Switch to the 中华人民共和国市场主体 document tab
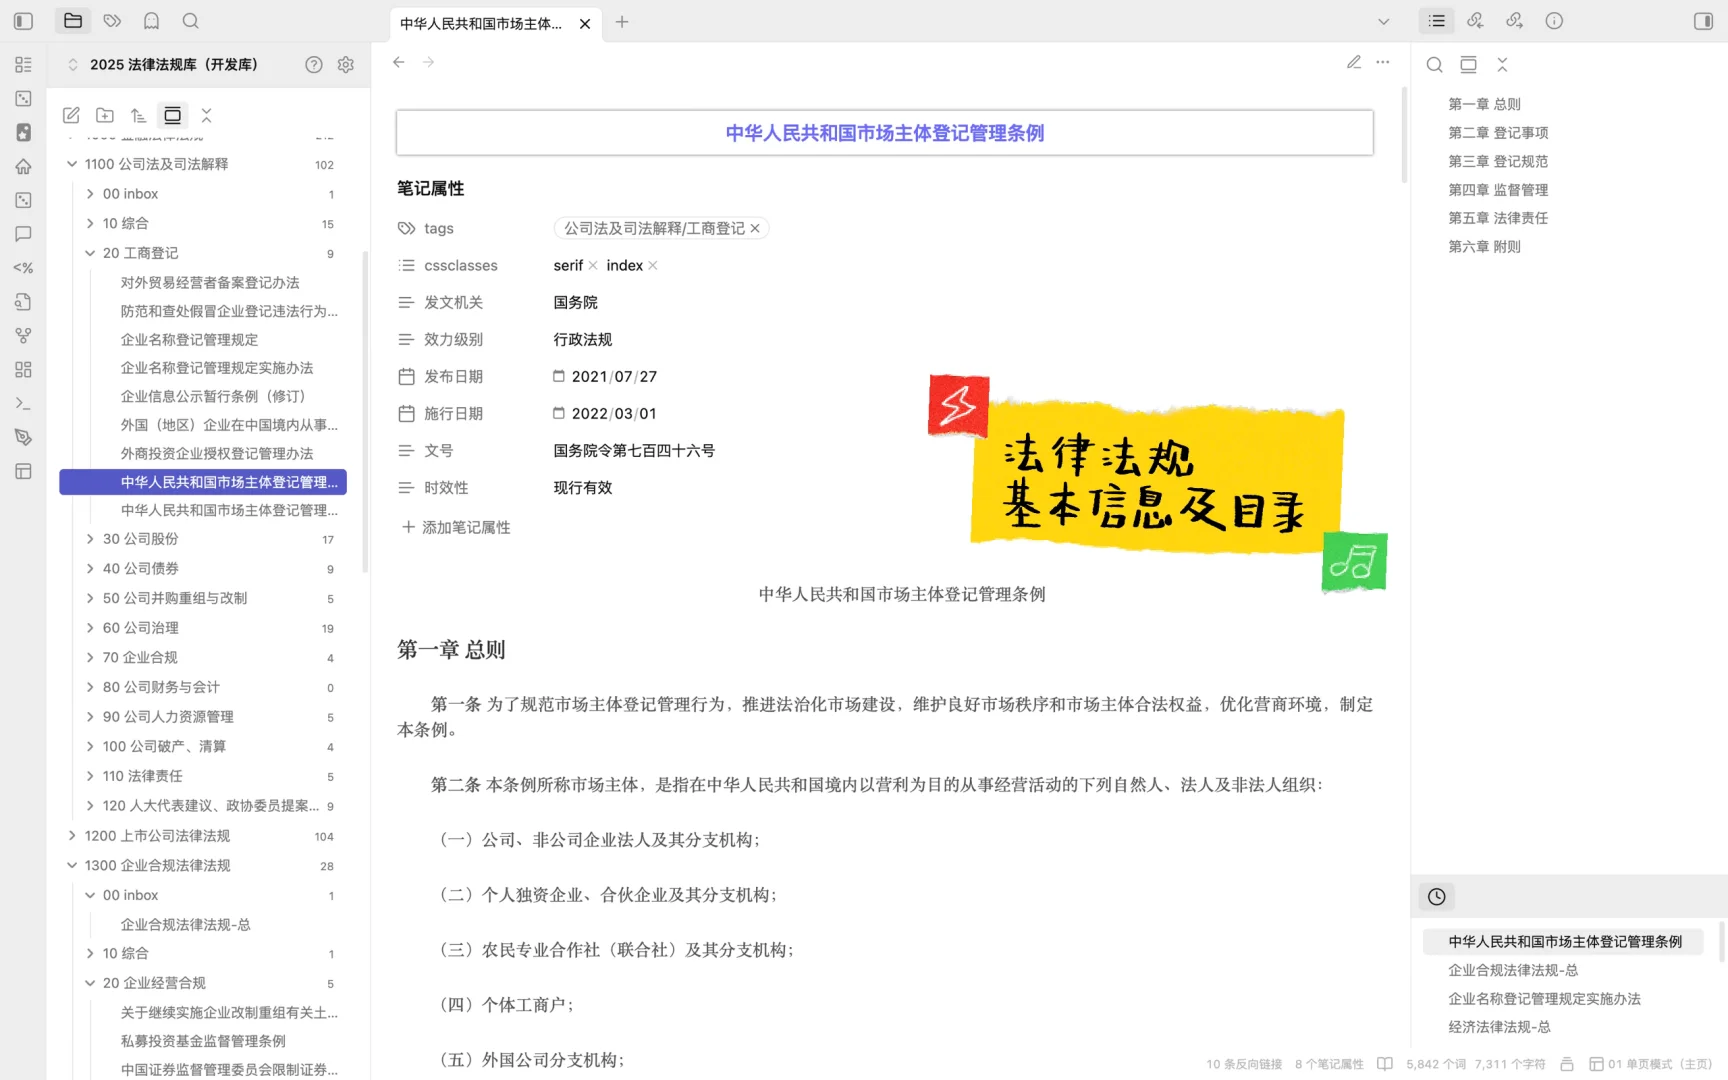Screen dimensions: 1728x1080 pyautogui.click(x=478, y=23)
